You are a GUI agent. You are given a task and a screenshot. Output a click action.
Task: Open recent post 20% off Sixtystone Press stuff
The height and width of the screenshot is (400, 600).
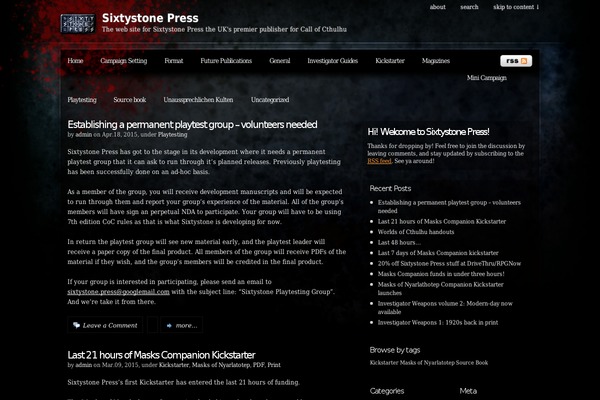click(449, 263)
